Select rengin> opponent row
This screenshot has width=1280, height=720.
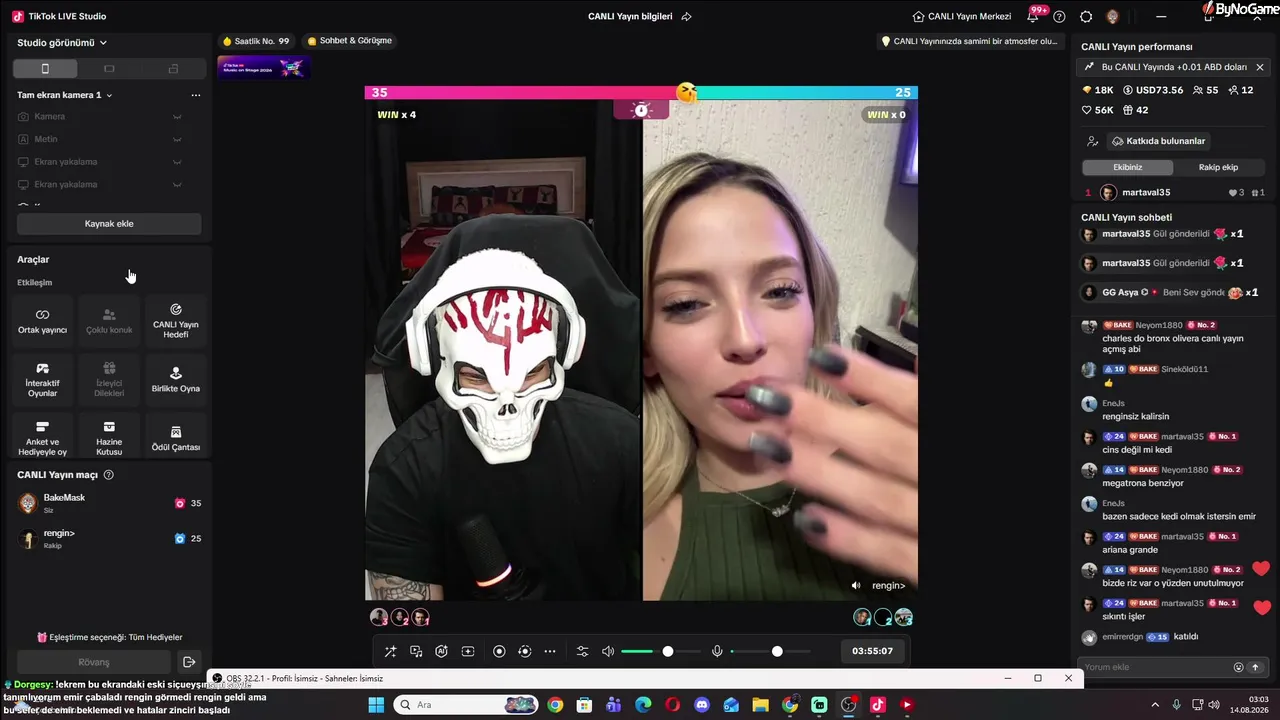click(109, 538)
